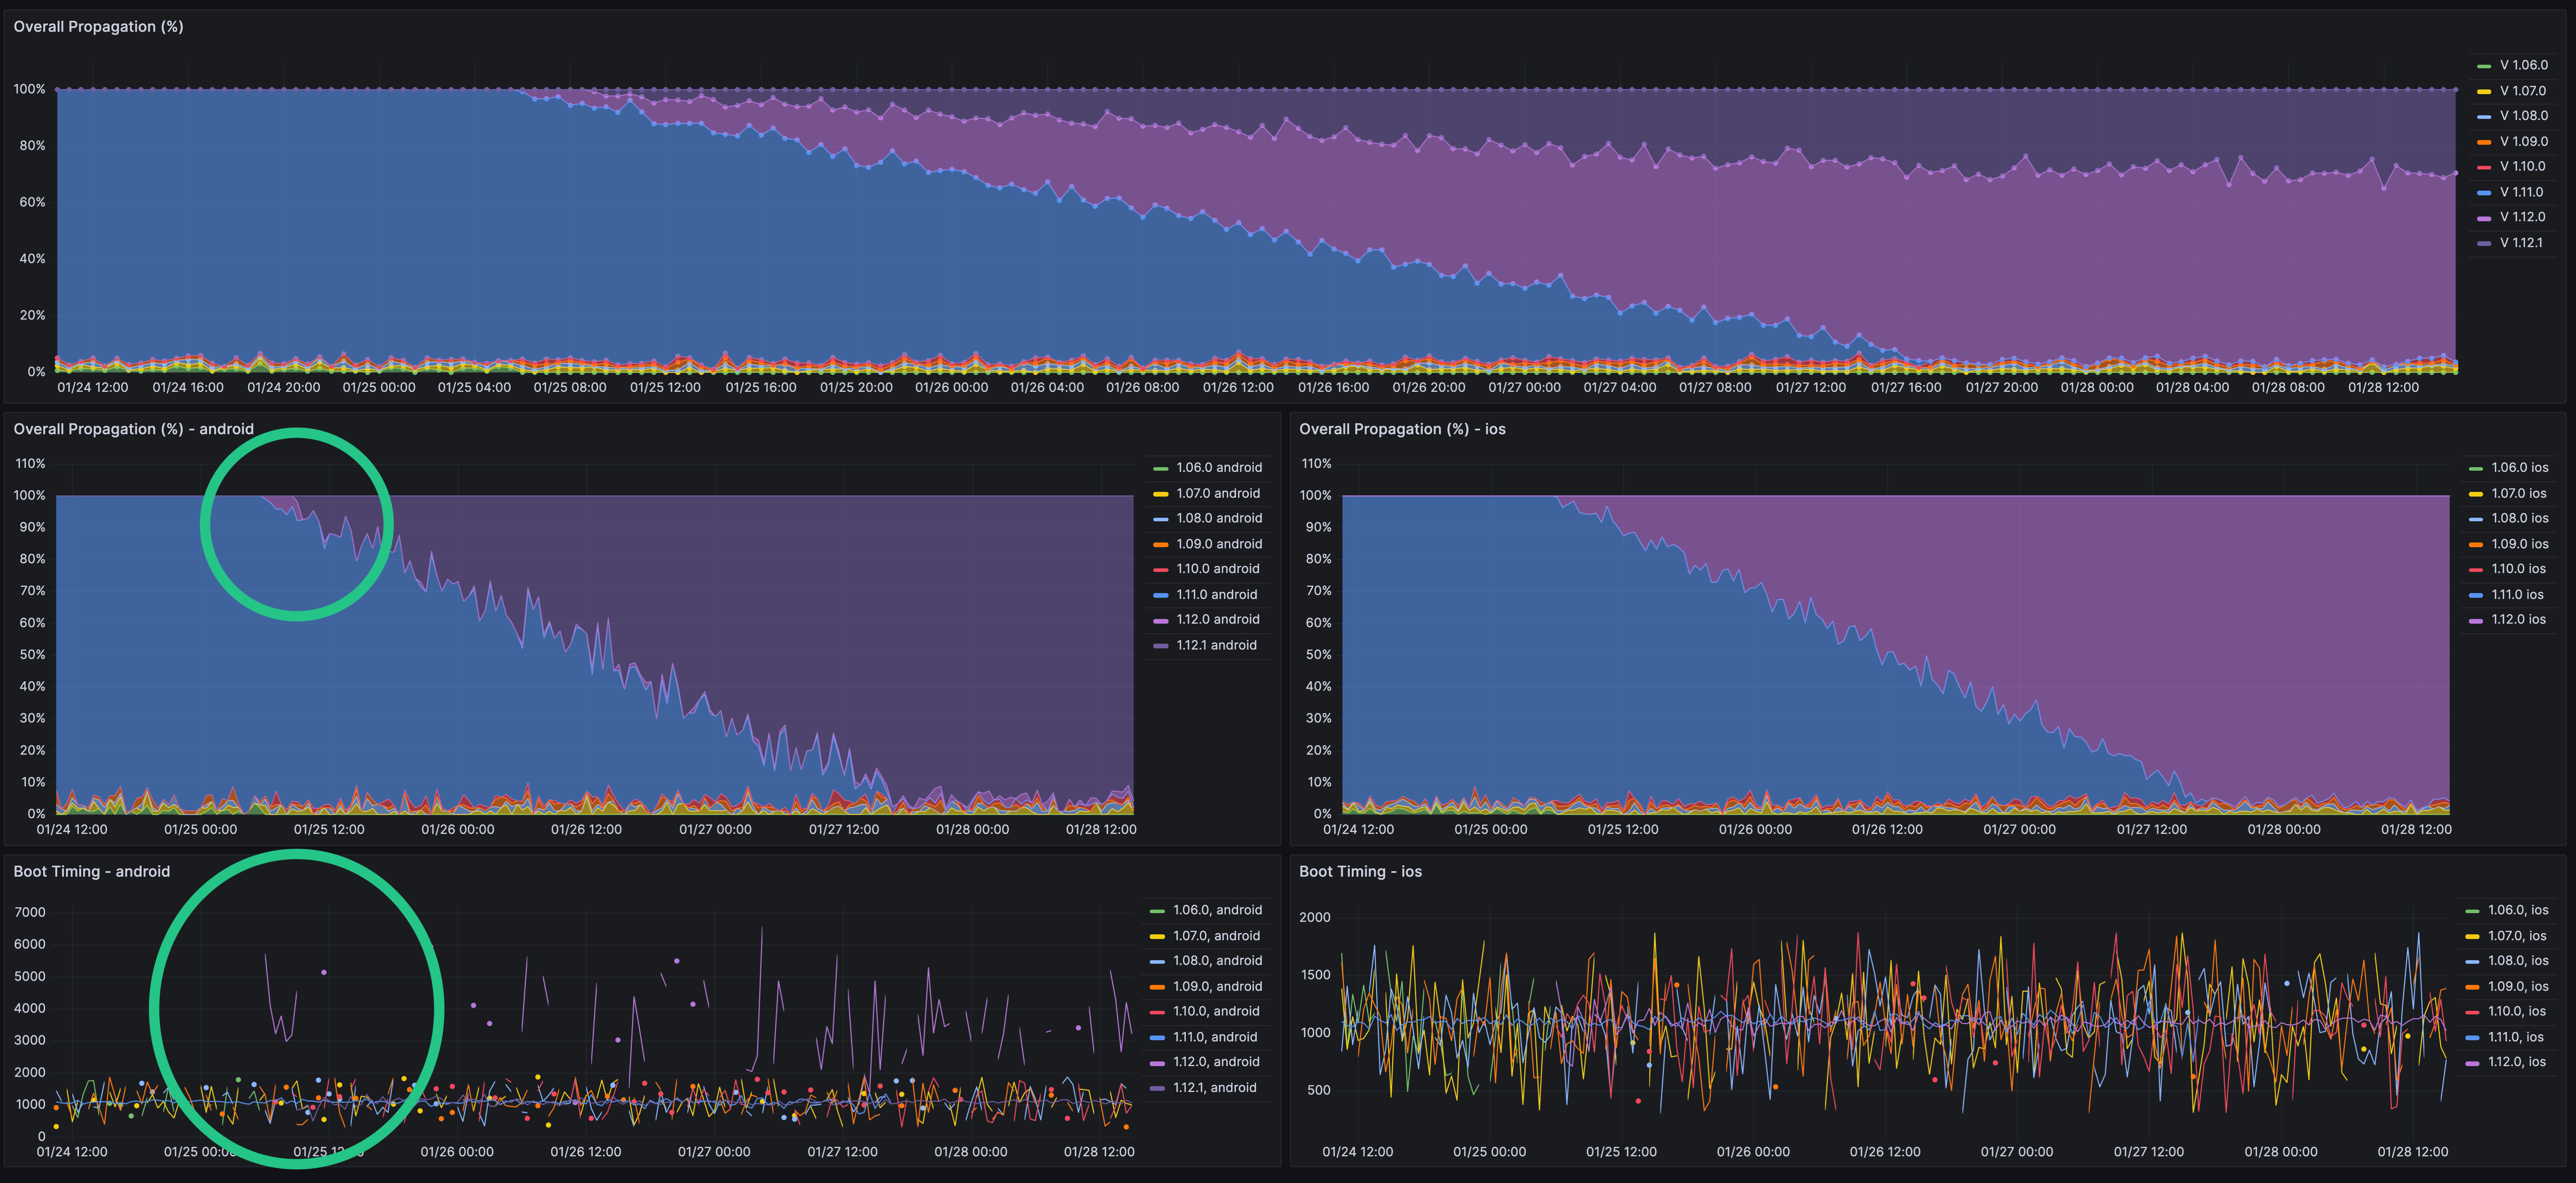Click V 1.12.0 purple legend color swatch
The width and height of the screenshot is (2576, 1183).
pos(2484,218)
